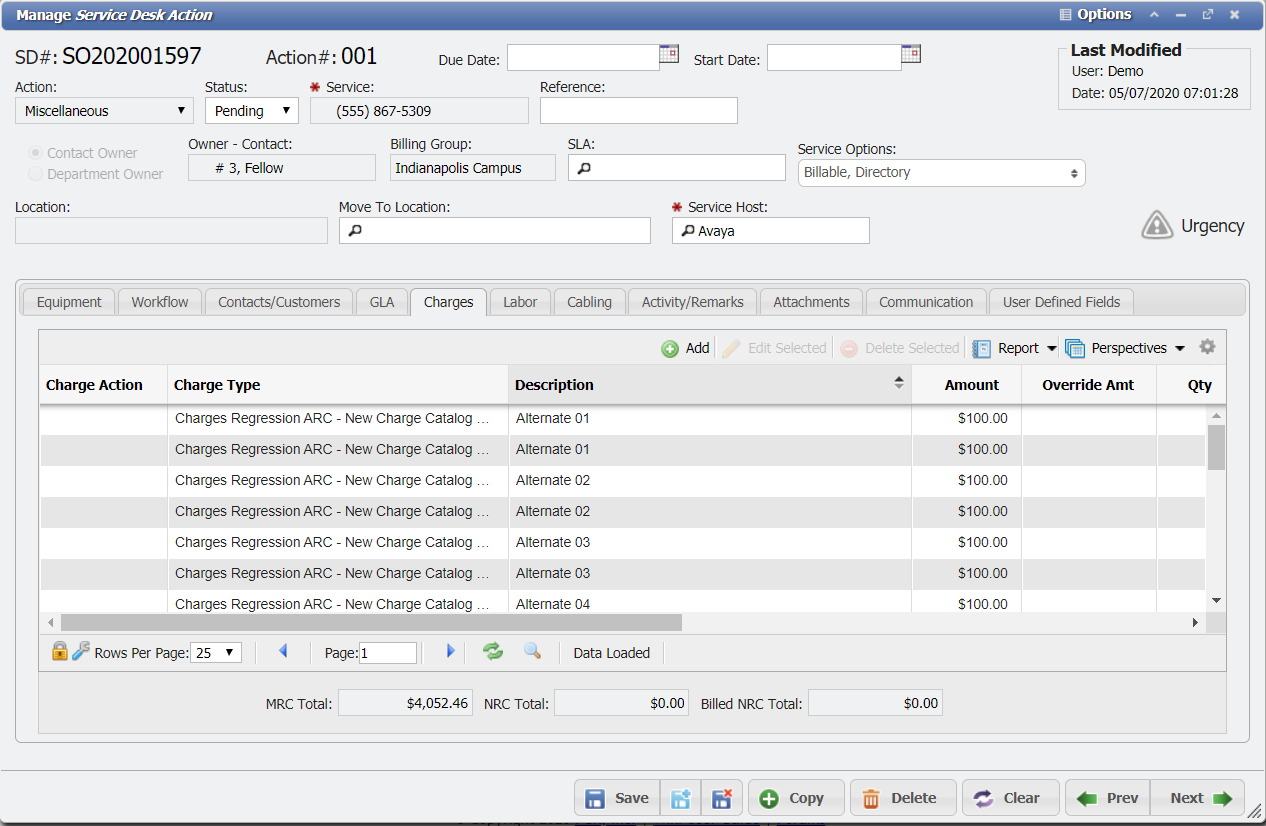
Task: Click the Urgency warning triangle
Action: 1157,225
